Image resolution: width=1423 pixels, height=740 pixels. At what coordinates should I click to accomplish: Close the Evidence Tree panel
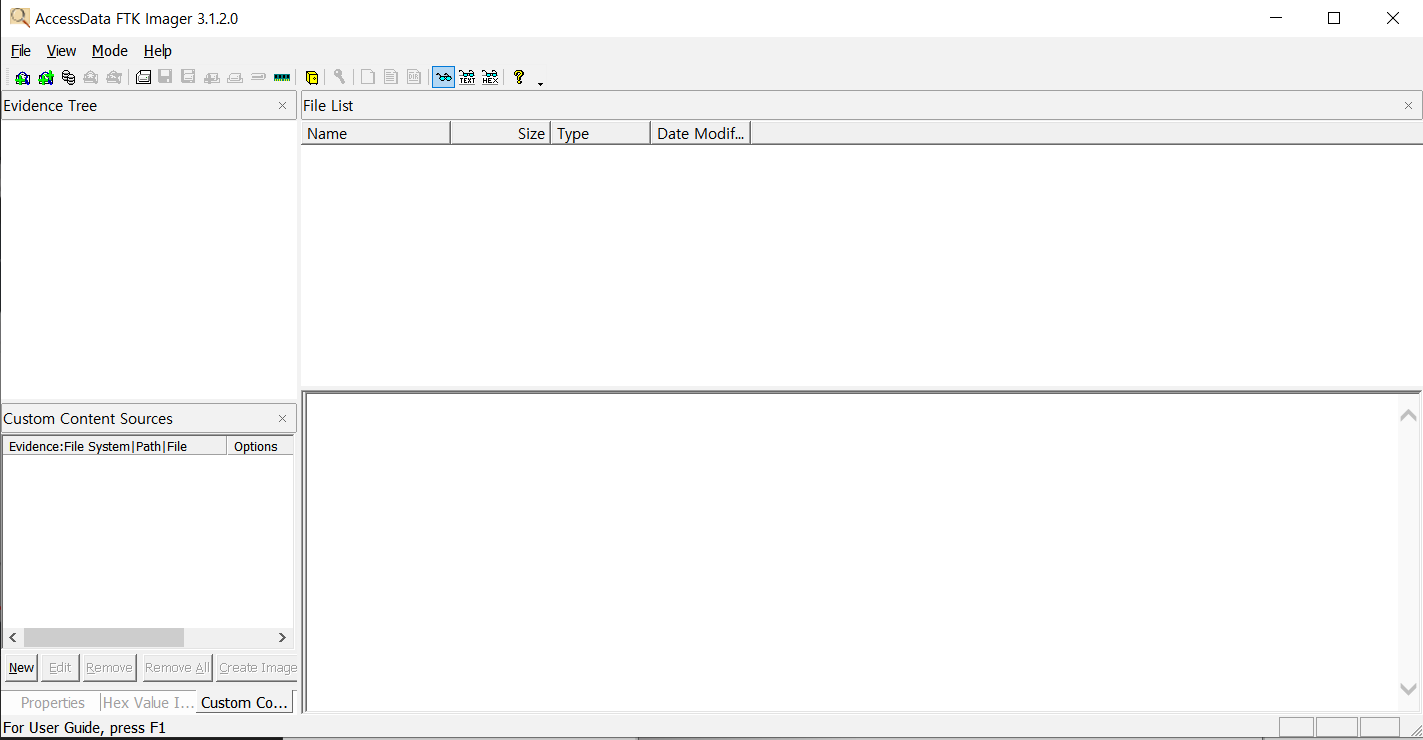point(282,105)
